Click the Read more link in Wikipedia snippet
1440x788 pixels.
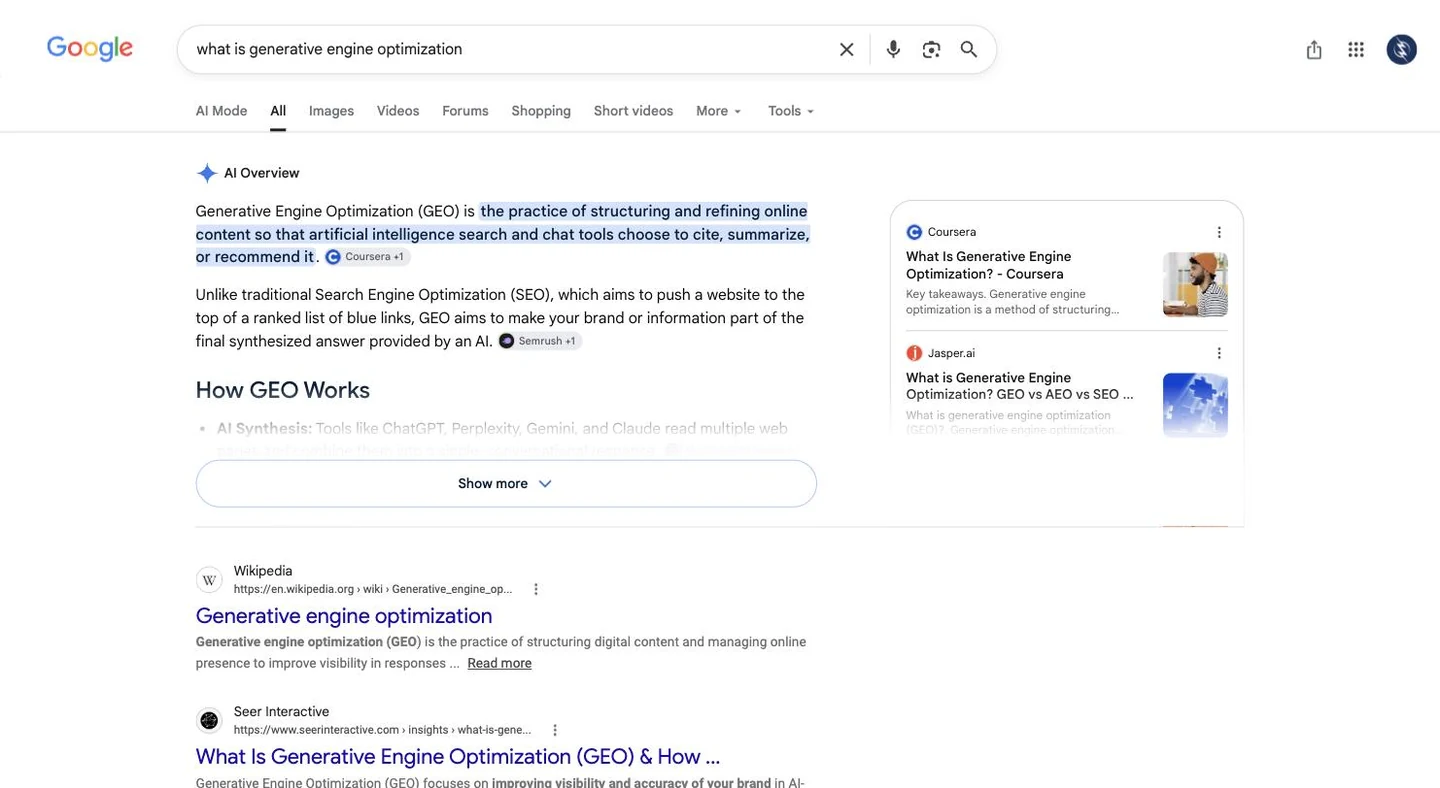[499, 663]
